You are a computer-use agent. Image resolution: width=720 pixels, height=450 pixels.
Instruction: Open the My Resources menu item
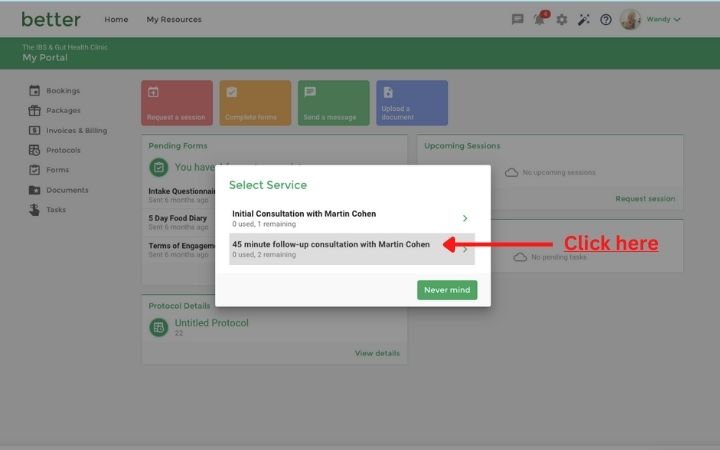174,19
